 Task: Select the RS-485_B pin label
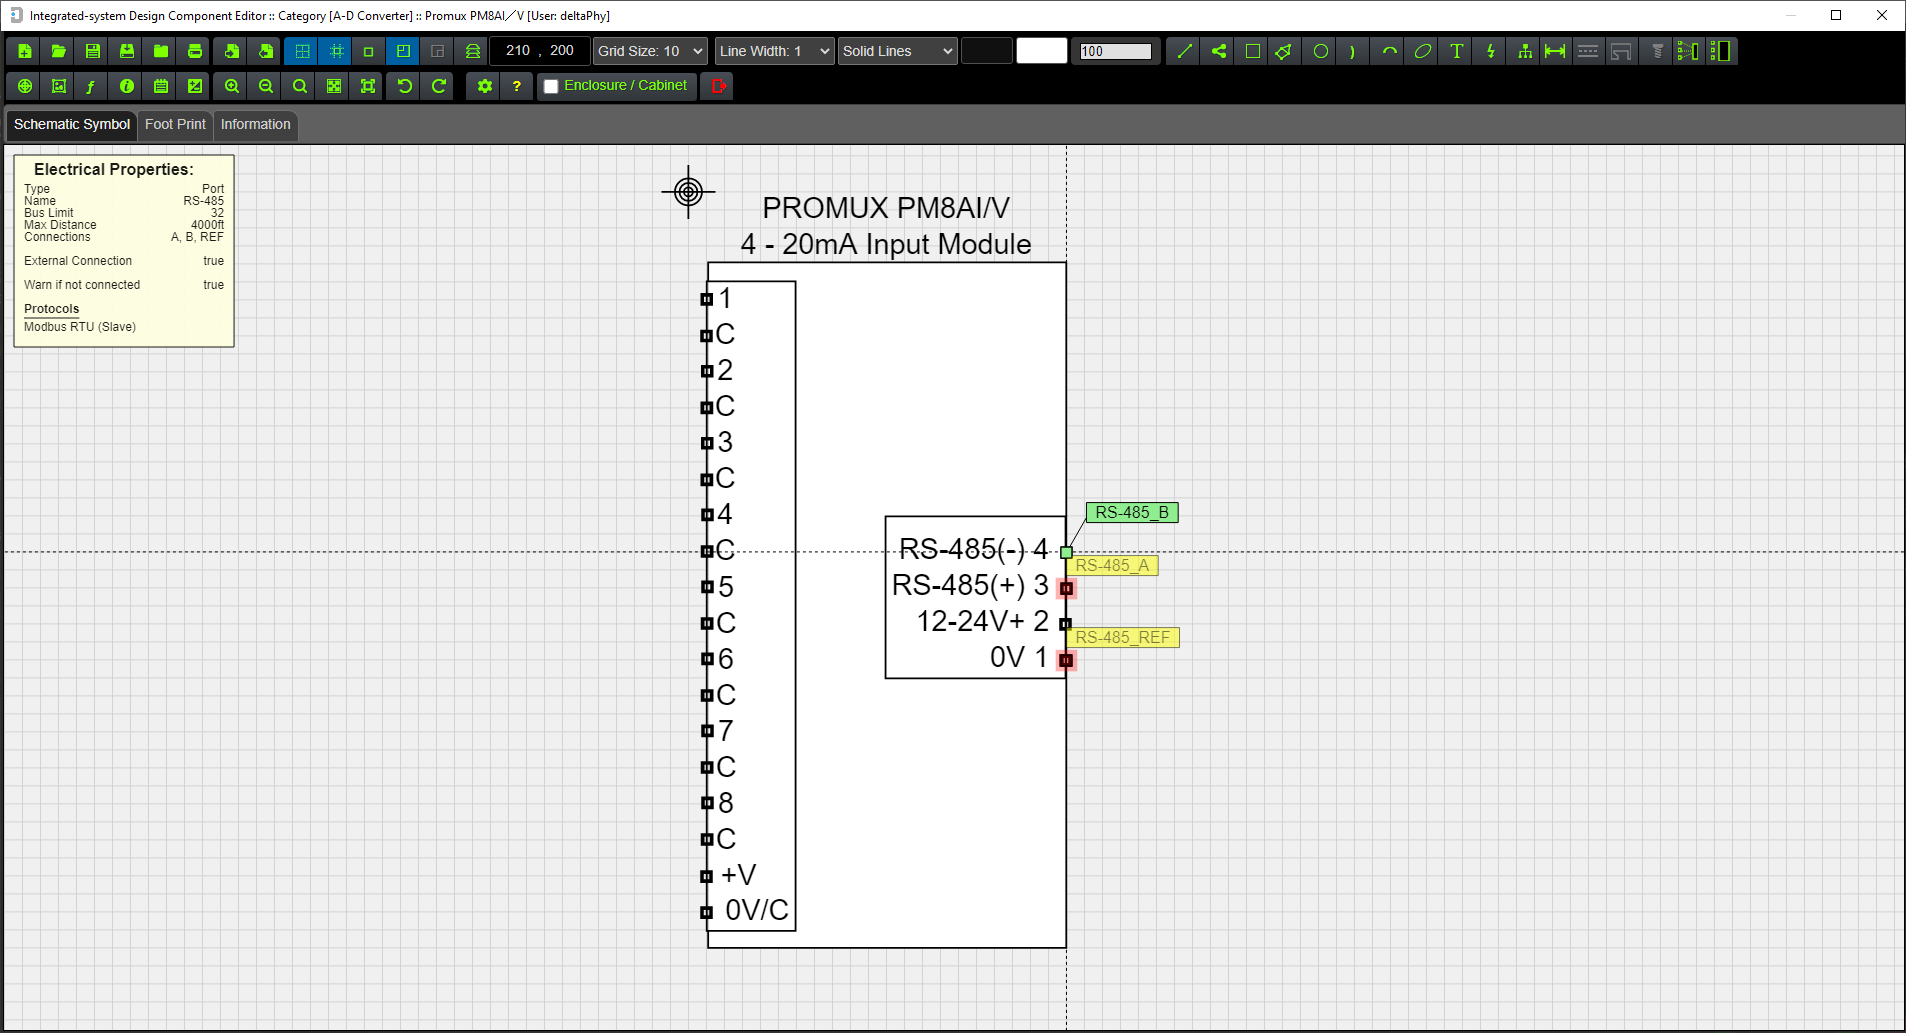pyautogui.click(x=1131, y=512)
